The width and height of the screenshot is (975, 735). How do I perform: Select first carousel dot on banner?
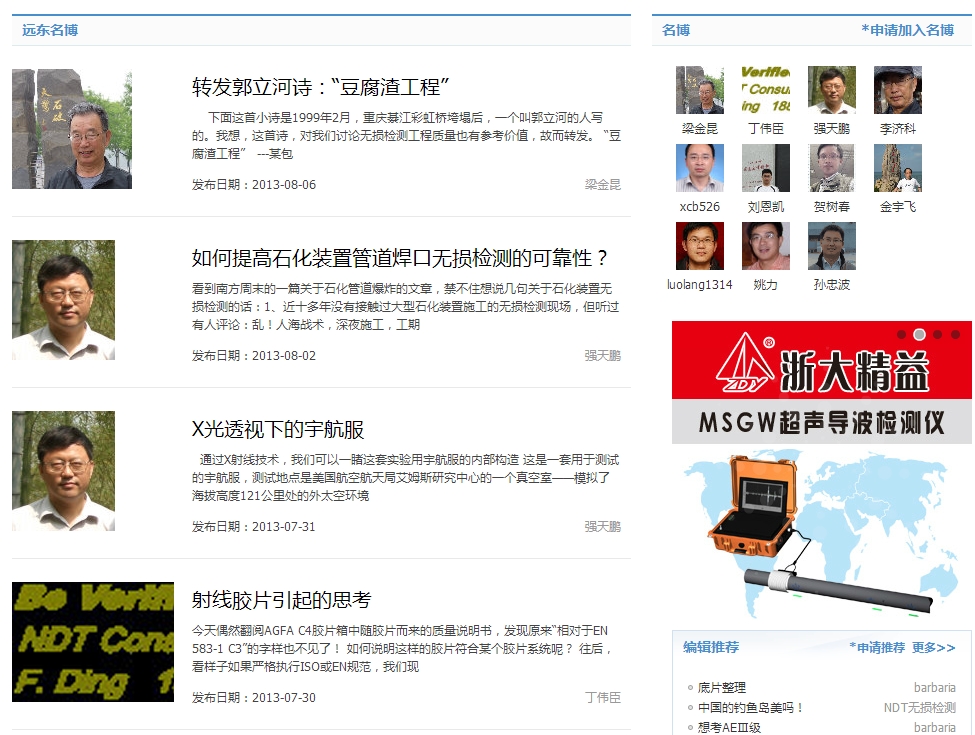pyautogui.click(x=901, y=335)
